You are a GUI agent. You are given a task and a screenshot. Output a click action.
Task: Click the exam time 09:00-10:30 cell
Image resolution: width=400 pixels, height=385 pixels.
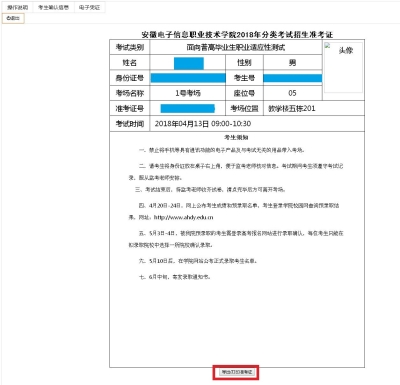257,124
